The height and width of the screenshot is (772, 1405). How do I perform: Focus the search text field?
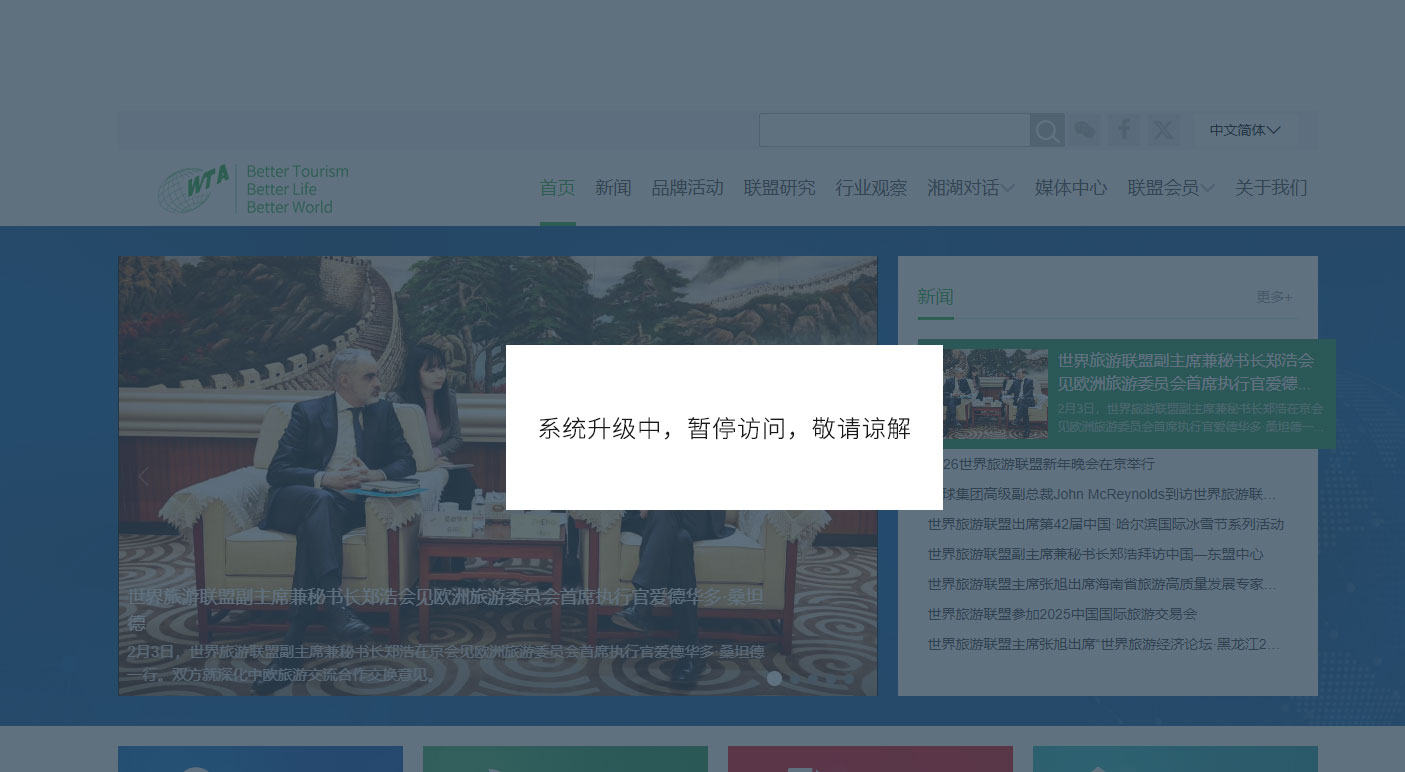click(x=894, y=131)
